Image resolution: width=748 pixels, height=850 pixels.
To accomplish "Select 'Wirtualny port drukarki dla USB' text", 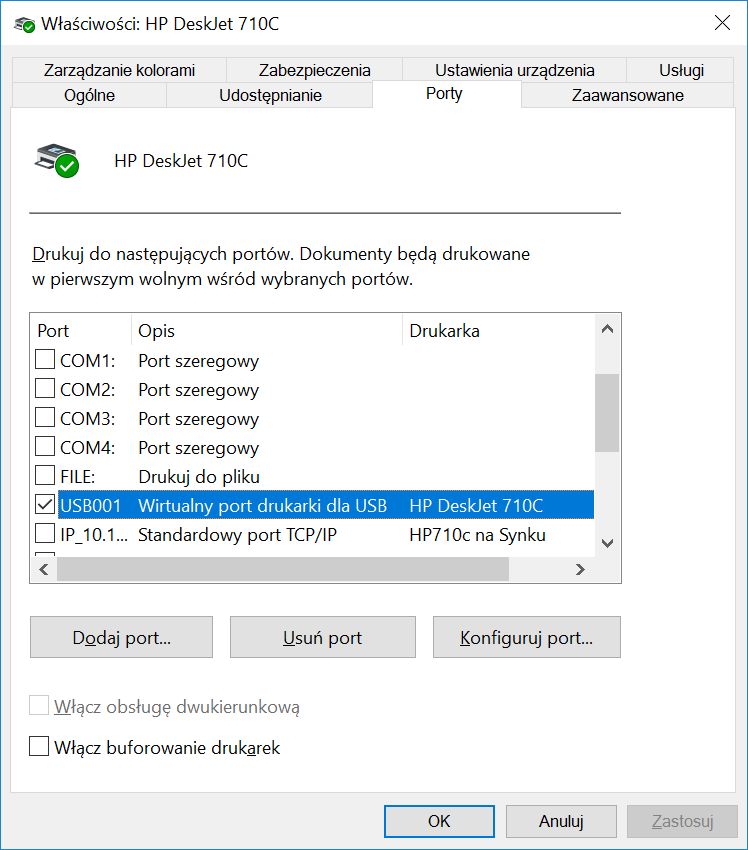I will click(x=262, y=505).
